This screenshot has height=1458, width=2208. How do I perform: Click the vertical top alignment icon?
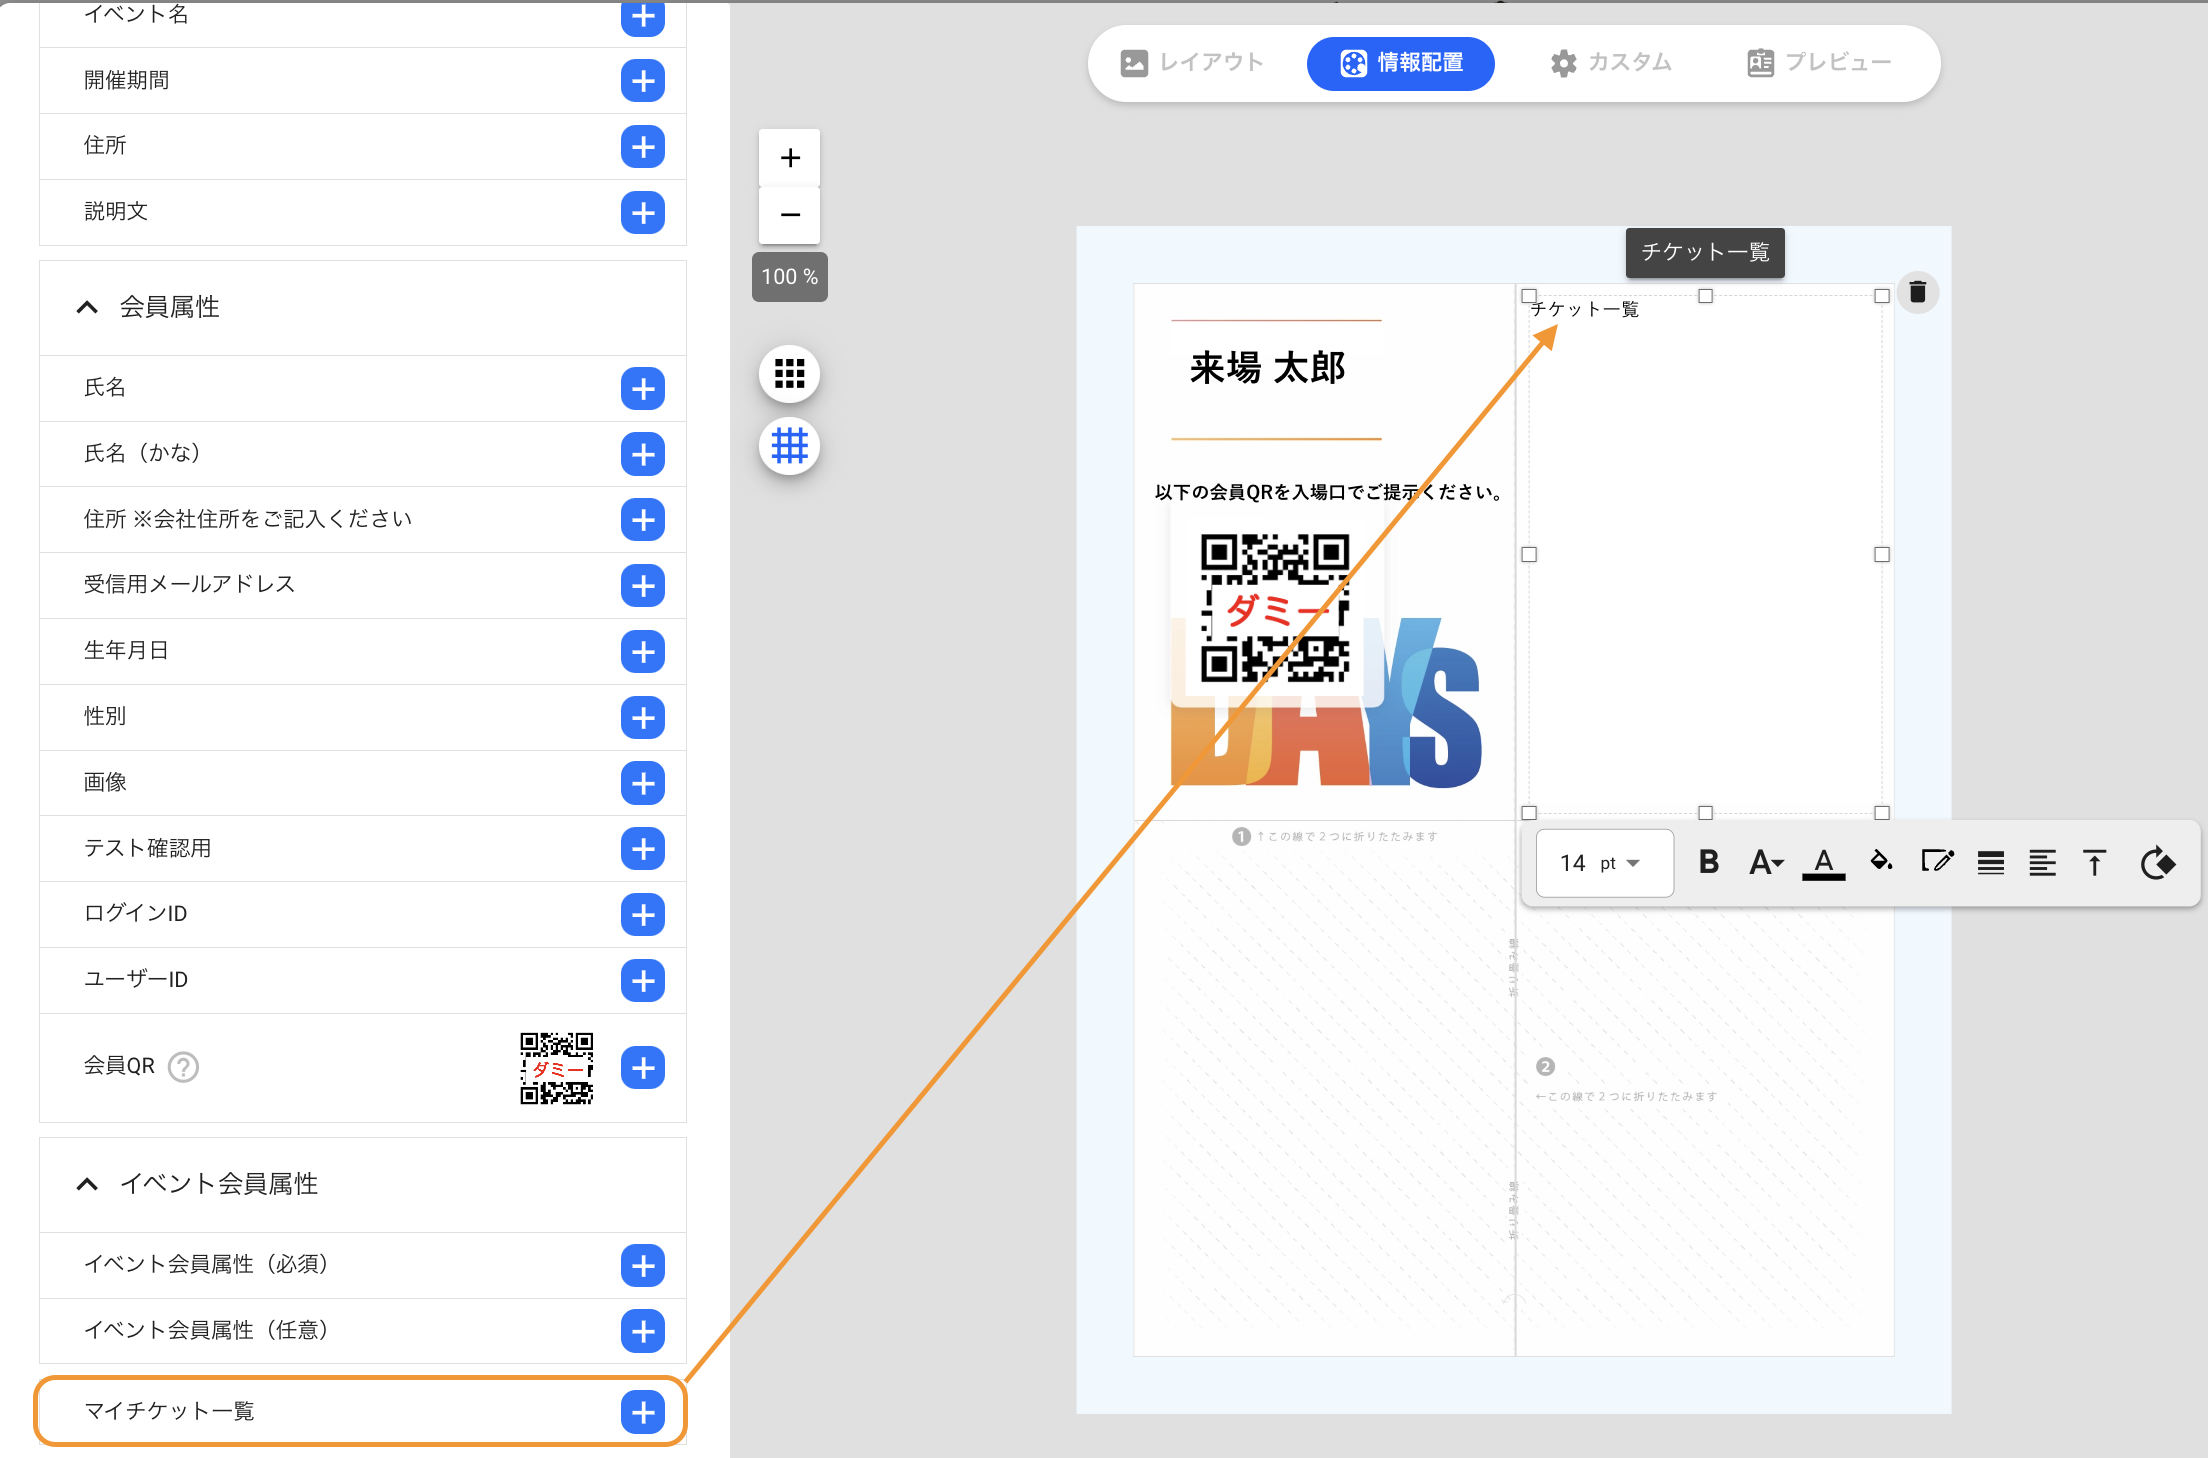pyautogui.click(x=2095, y=863)
